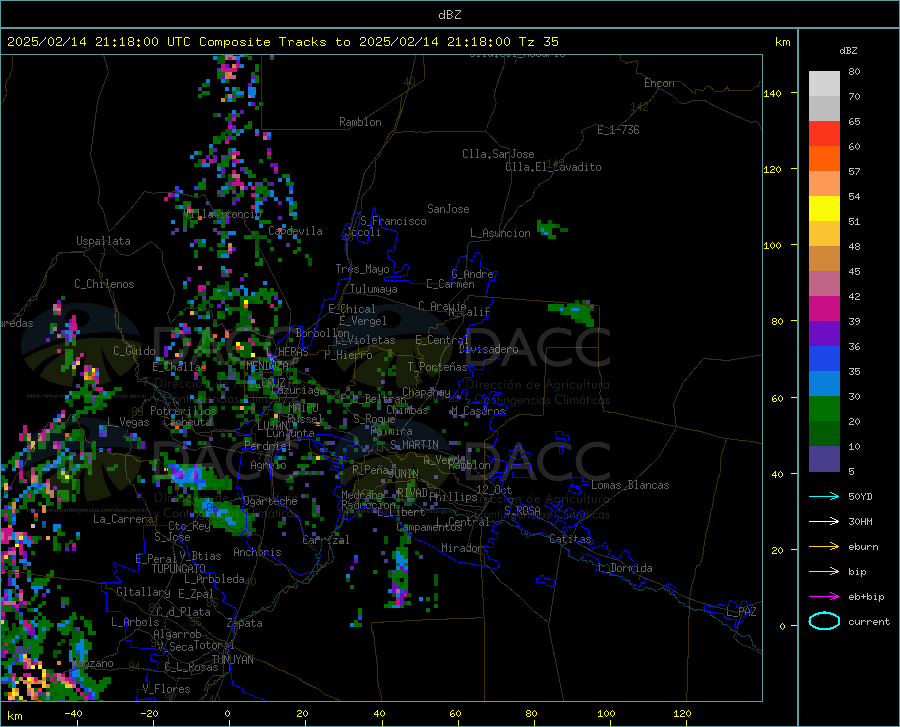This screenshot has width=900, height=727.
Task: Click the TUNUYAN map label
Action: coord(232,660)
